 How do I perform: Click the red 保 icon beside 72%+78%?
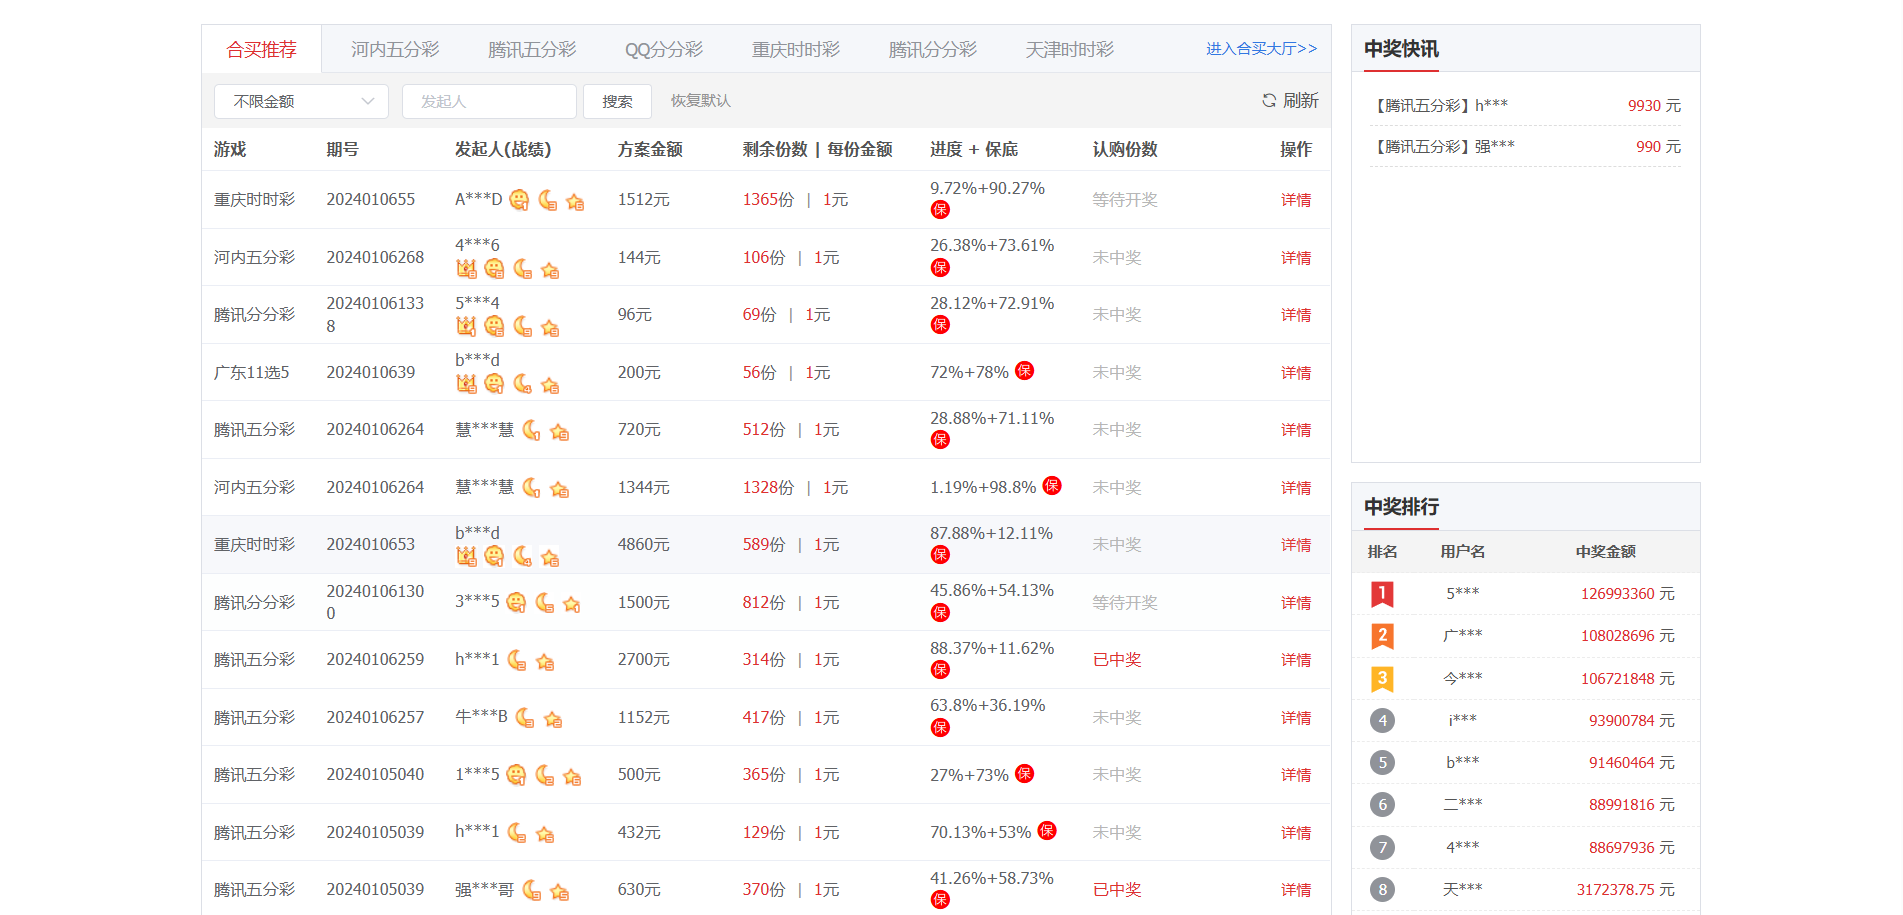pos(1024,371)
